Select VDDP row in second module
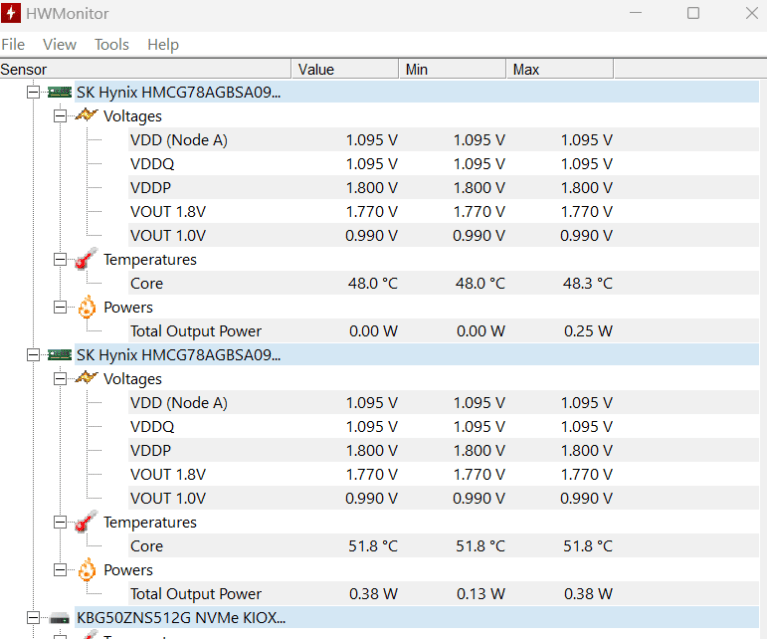The height and width of the screenshot is (639, 767). (x=443, y=451)
